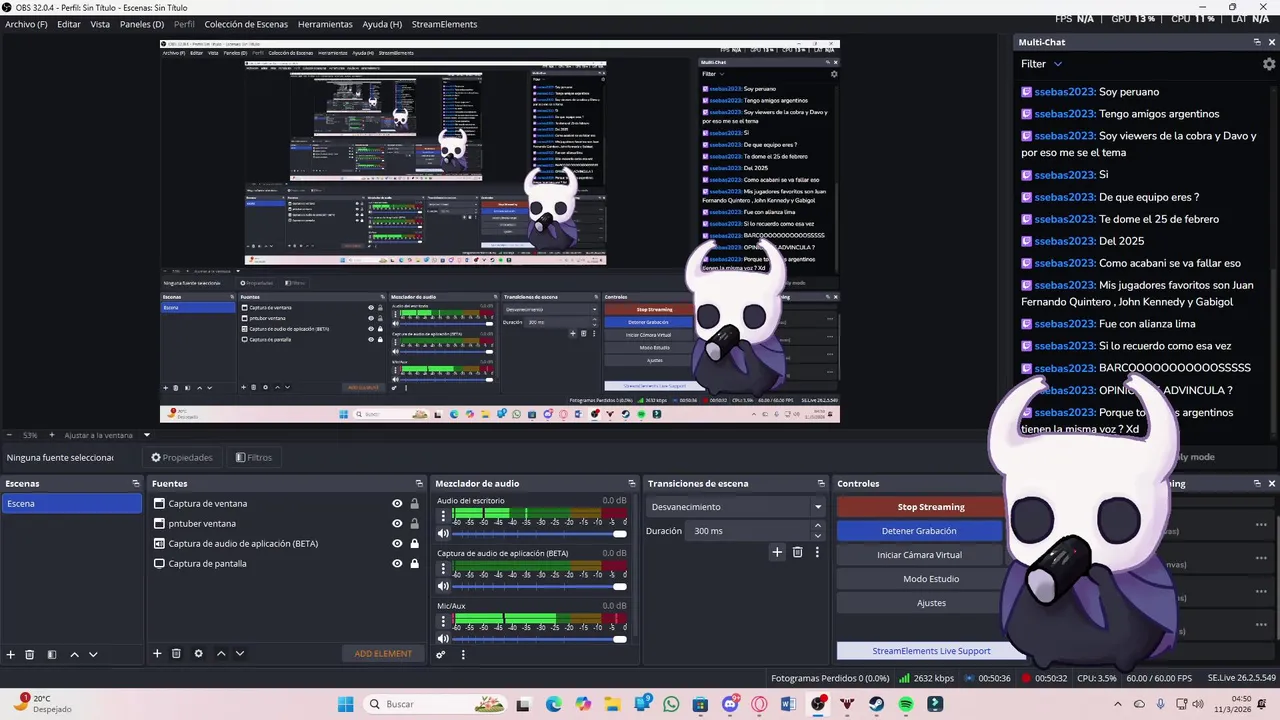Delete the selected scene via trash icon
Viewport: 1280px width, 720px height.
(x=30, y=654)
